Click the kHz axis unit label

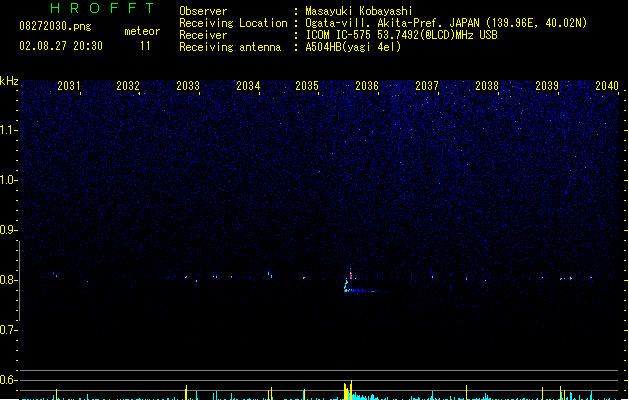coord(9,81)
